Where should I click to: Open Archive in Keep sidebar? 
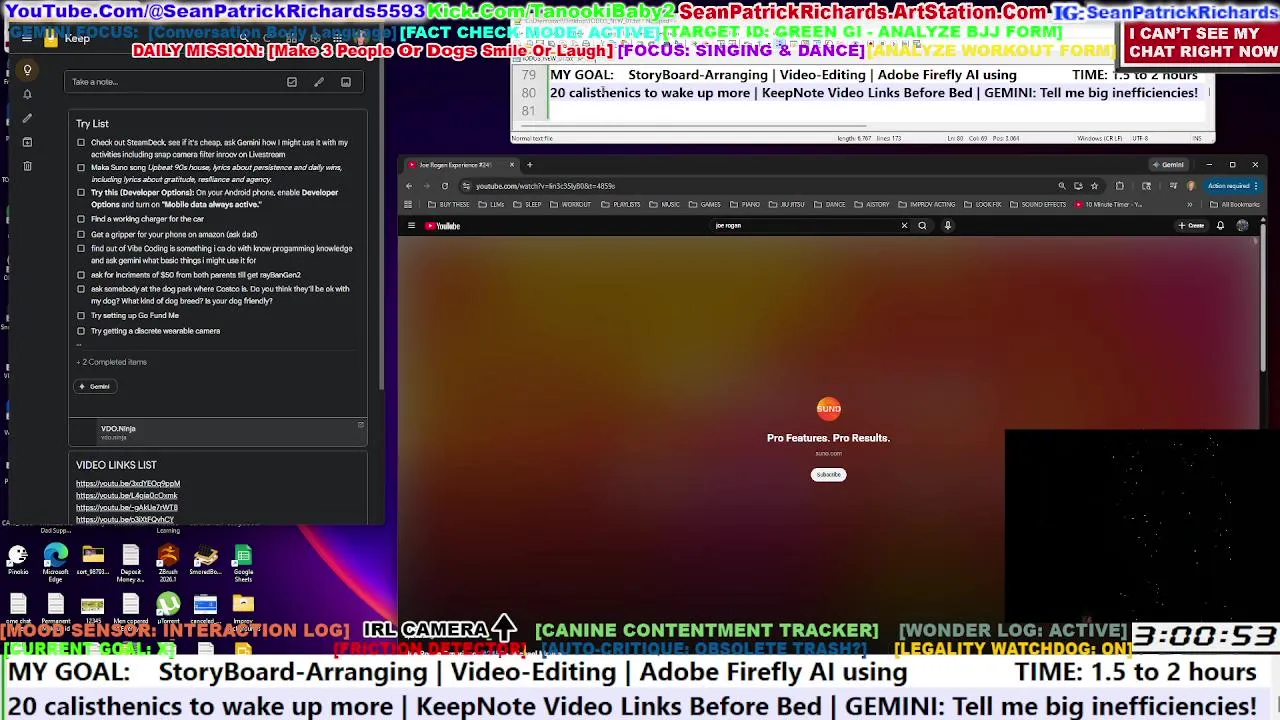(x=28, y=142)
